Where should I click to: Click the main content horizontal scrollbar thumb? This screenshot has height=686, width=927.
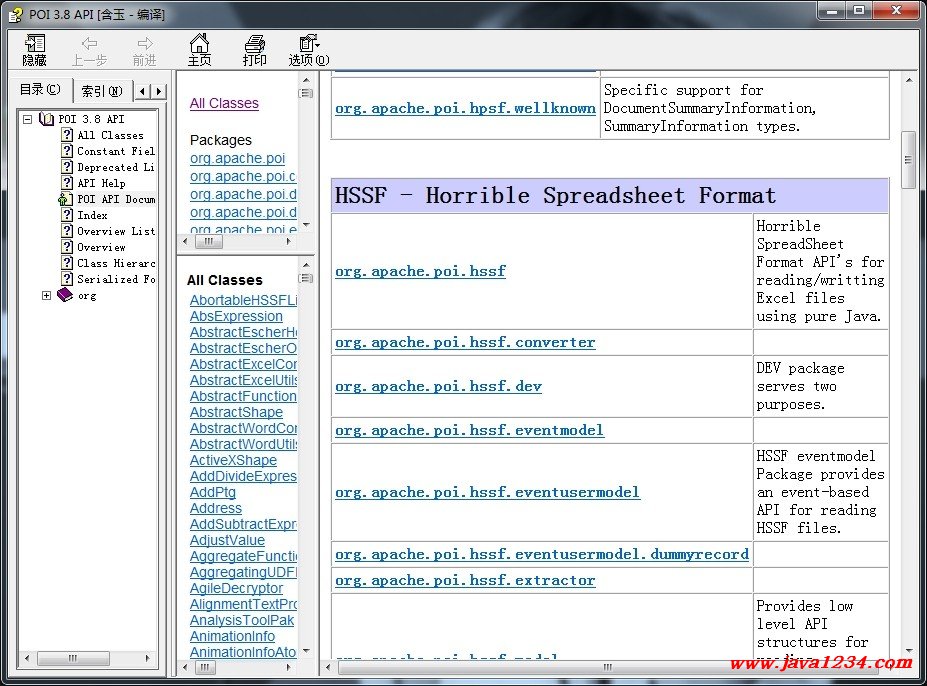tap(608, 667)
